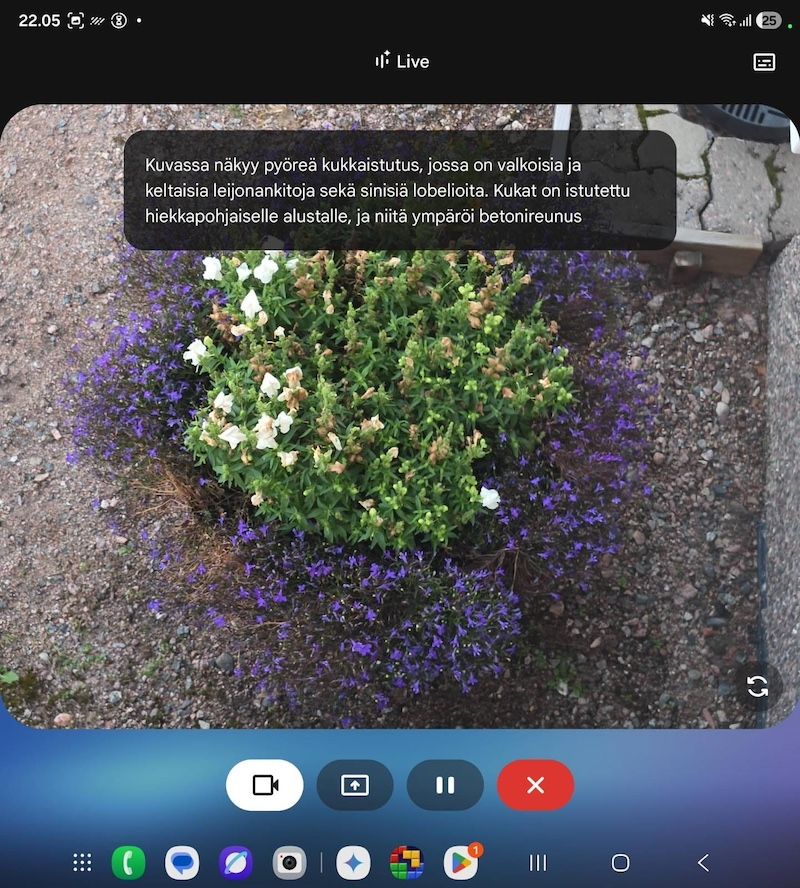800x888 pixels.
Task: End the Live session with red X
Action: 536,785
